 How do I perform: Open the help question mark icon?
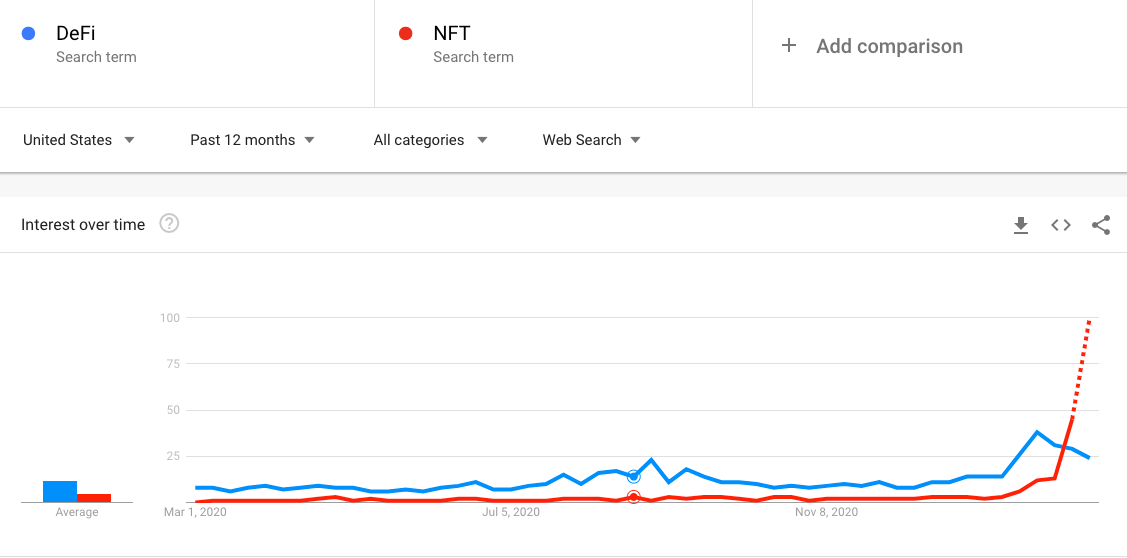click(x=169, y=224)
